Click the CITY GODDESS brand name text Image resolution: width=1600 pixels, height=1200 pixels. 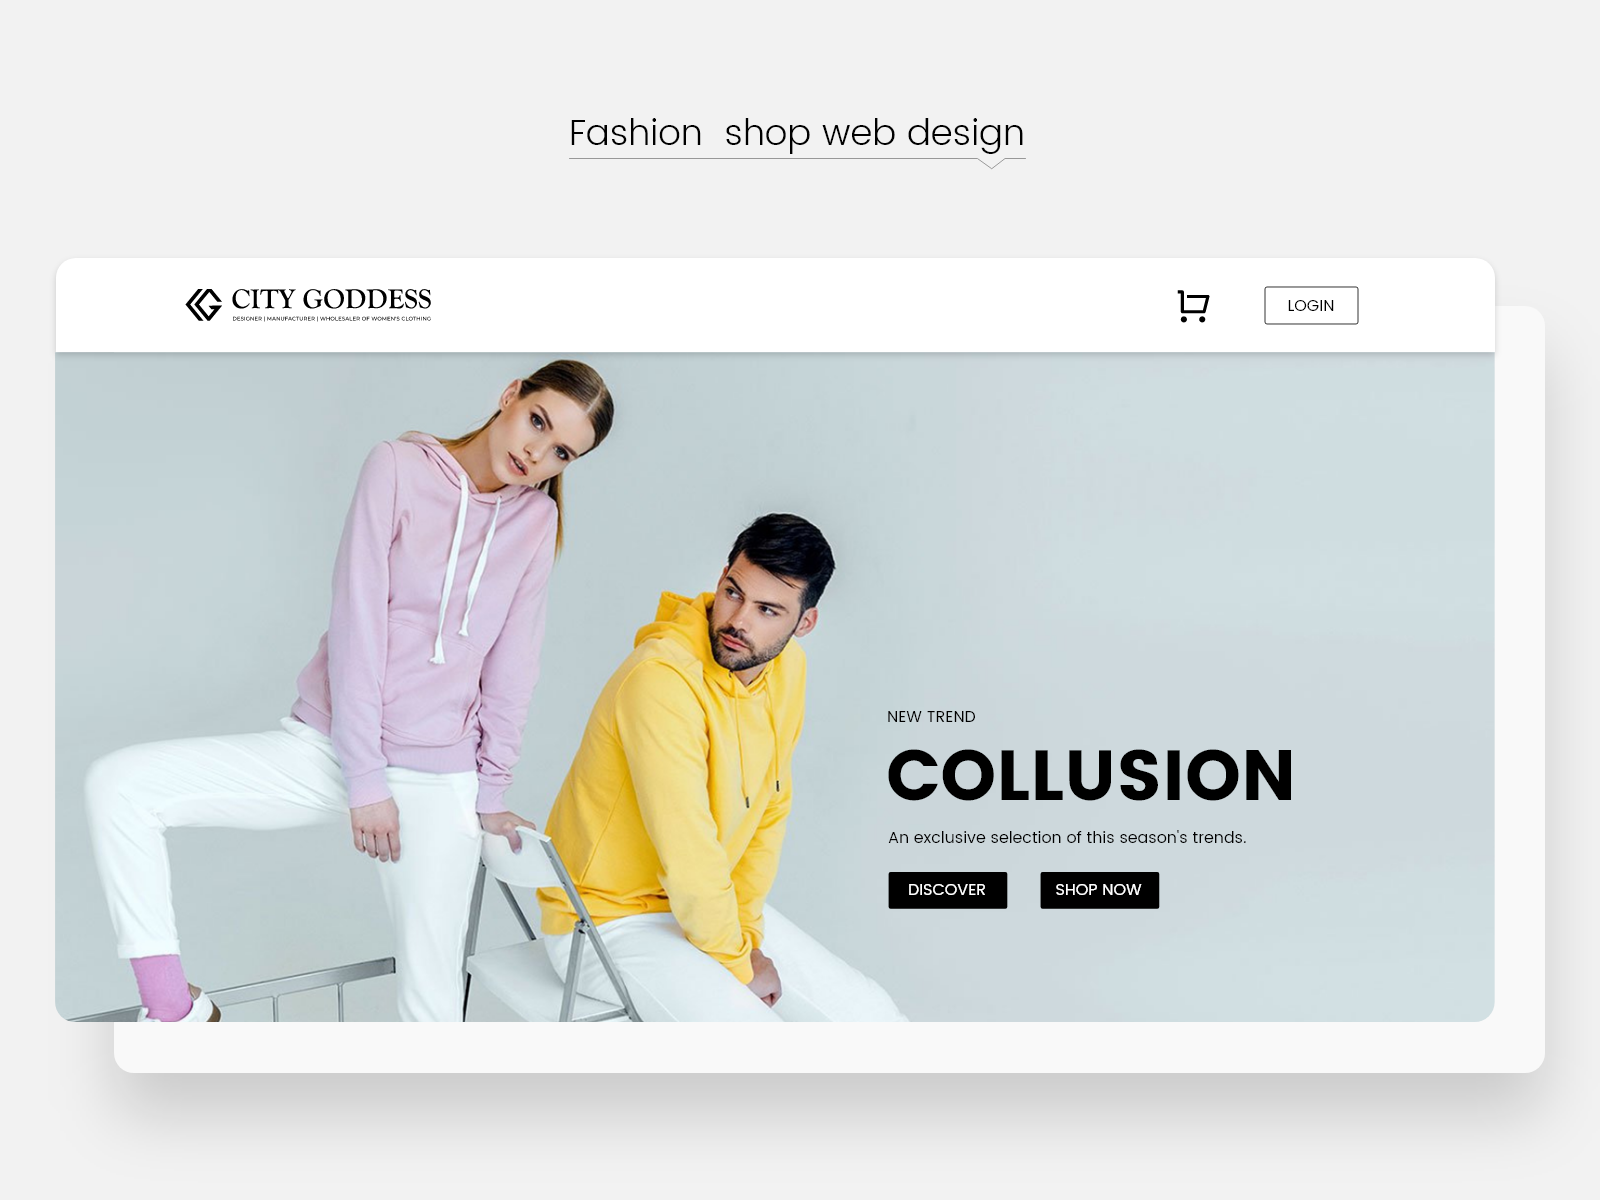331,299
